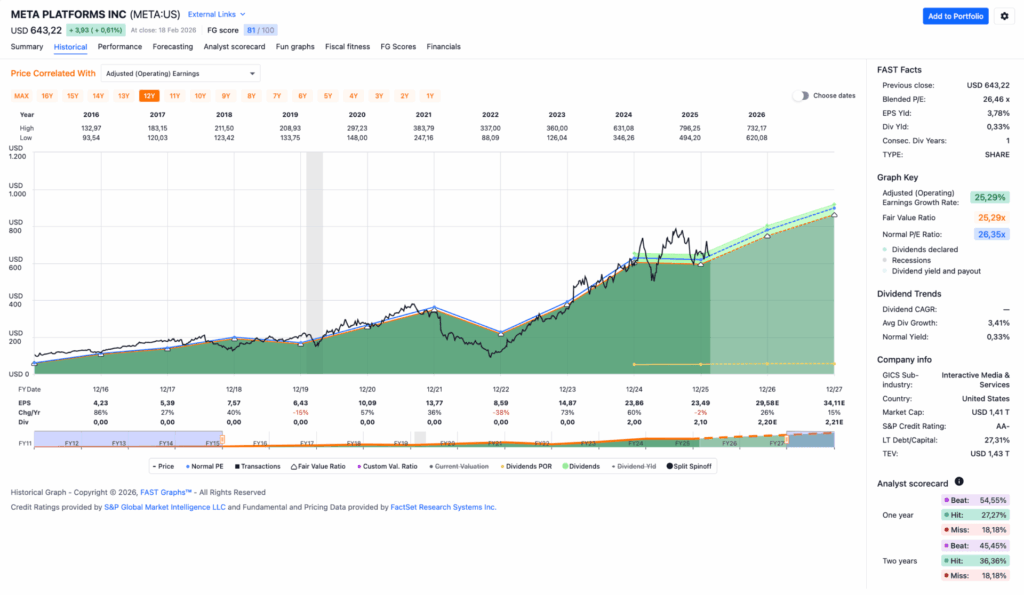Enable the Choose dates switch
Image resolution: width=1024 pixels, height=595 pixels.
801,96
